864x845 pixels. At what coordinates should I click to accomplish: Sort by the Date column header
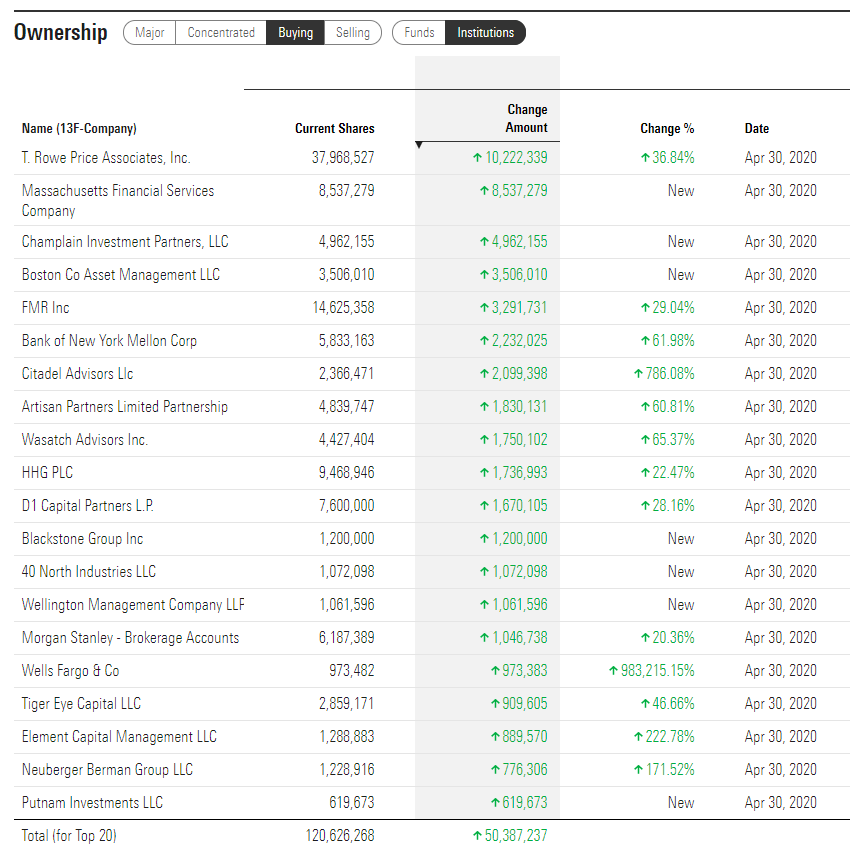pos(757,128)
